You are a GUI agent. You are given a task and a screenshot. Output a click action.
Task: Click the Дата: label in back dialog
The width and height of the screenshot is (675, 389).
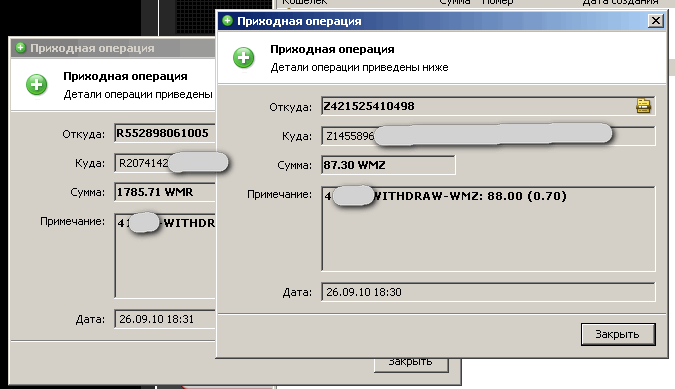(90, 320)
